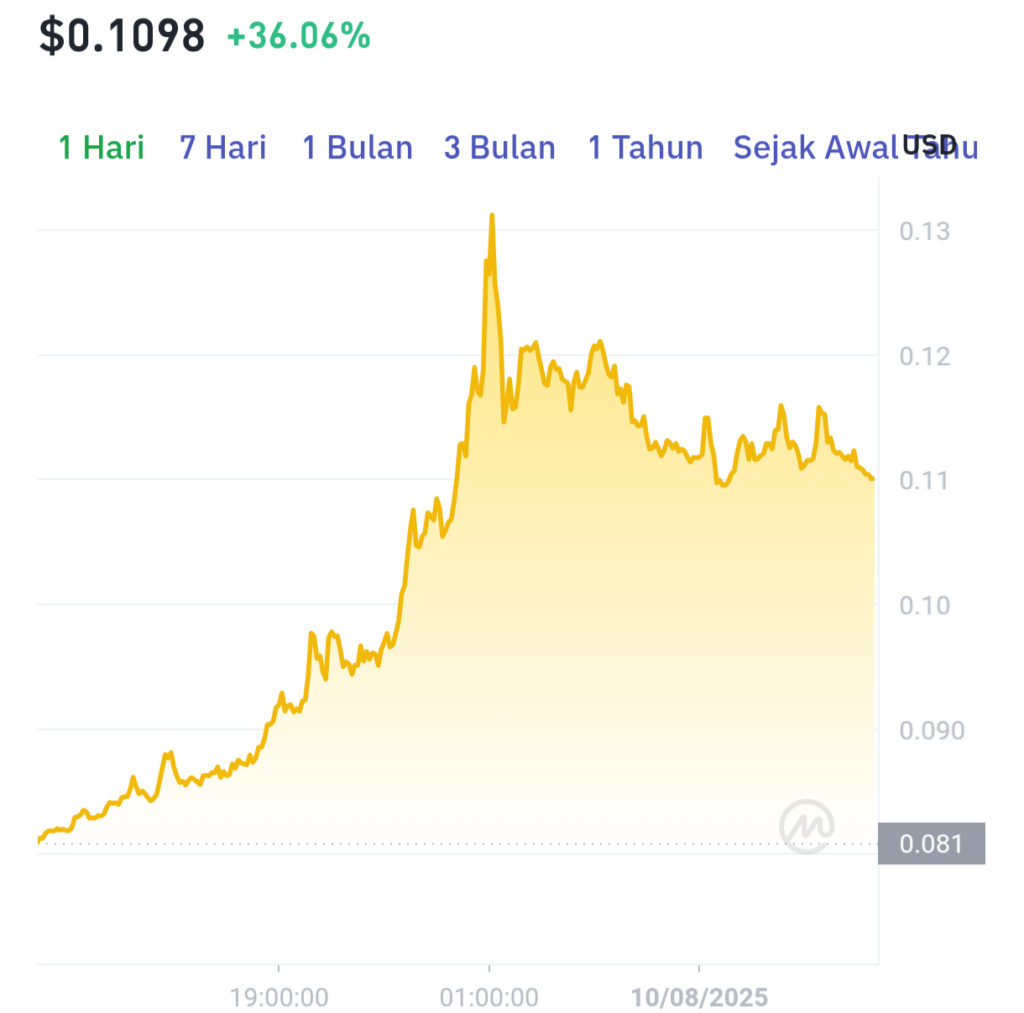Screen dimensions: 1024x1013
Task: Click the 01:00:00 time axis label
Action: click(489, 997)
